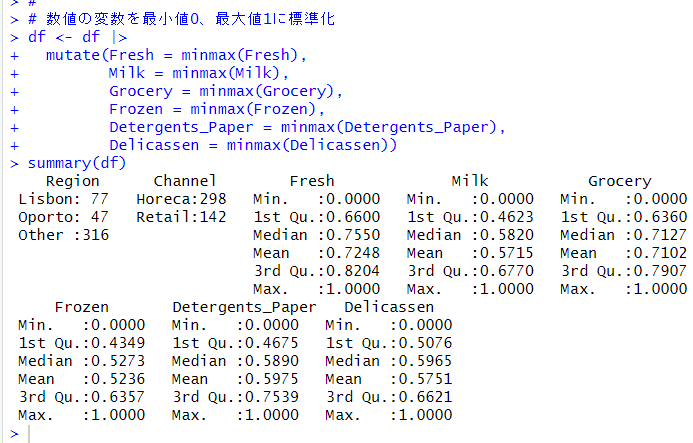Click Milk Mean value 0.5715
Viewport: 693px width, 443px height.
(506, 253)
